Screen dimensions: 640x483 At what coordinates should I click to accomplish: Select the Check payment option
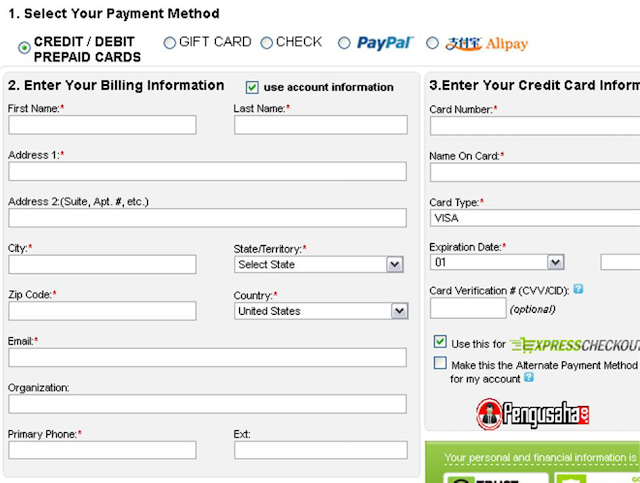pos(267,43)
